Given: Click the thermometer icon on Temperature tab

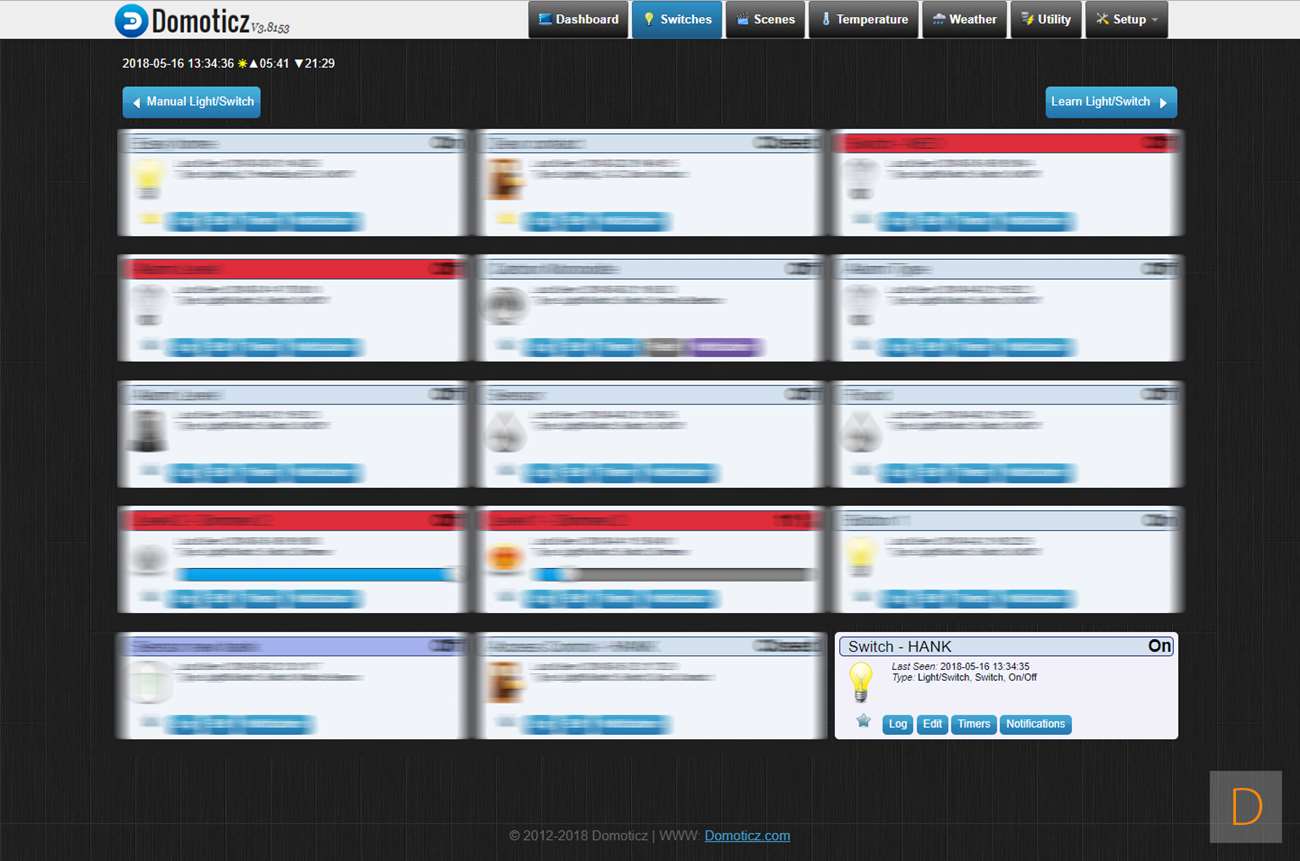Looking at the screenshot, I should point(826,20).
